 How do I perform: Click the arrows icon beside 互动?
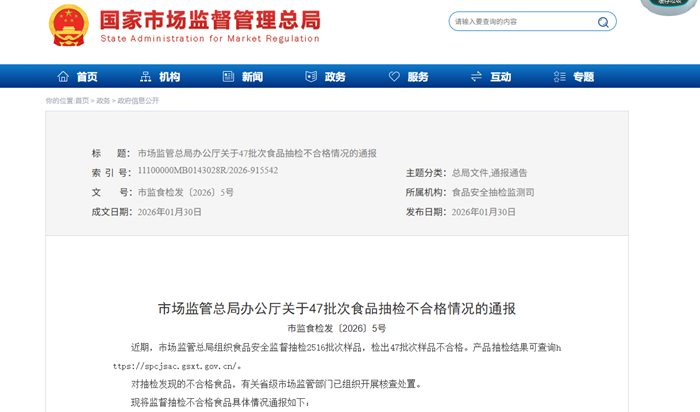pos(476,77)
